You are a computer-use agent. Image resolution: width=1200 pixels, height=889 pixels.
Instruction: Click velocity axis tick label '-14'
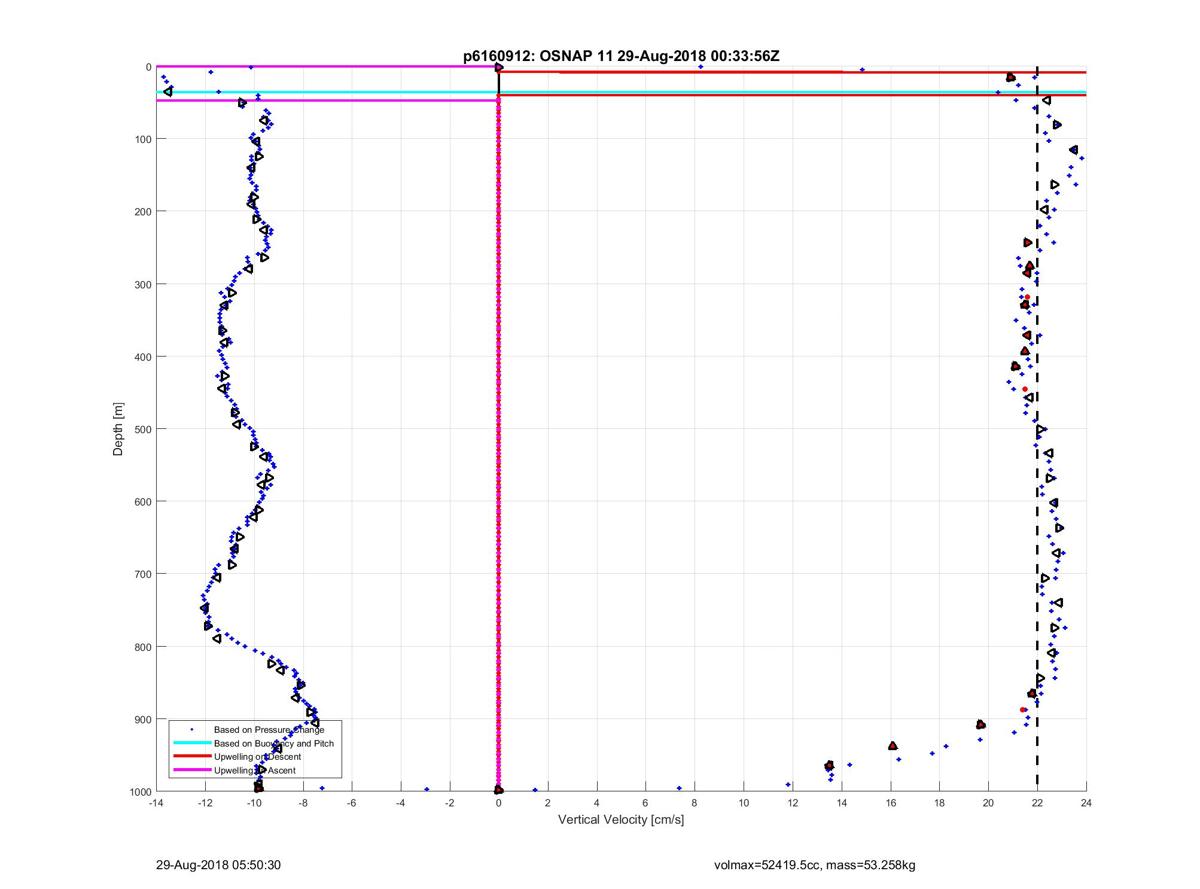point(155,803)
